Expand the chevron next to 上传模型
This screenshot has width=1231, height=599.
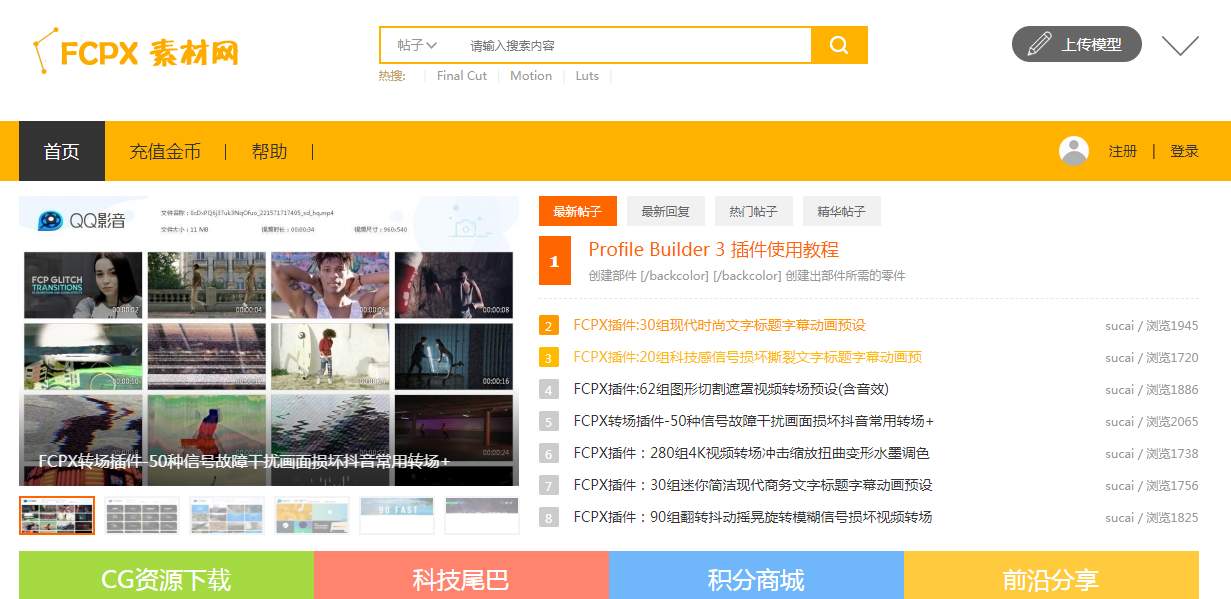[x=1180, y=44]
